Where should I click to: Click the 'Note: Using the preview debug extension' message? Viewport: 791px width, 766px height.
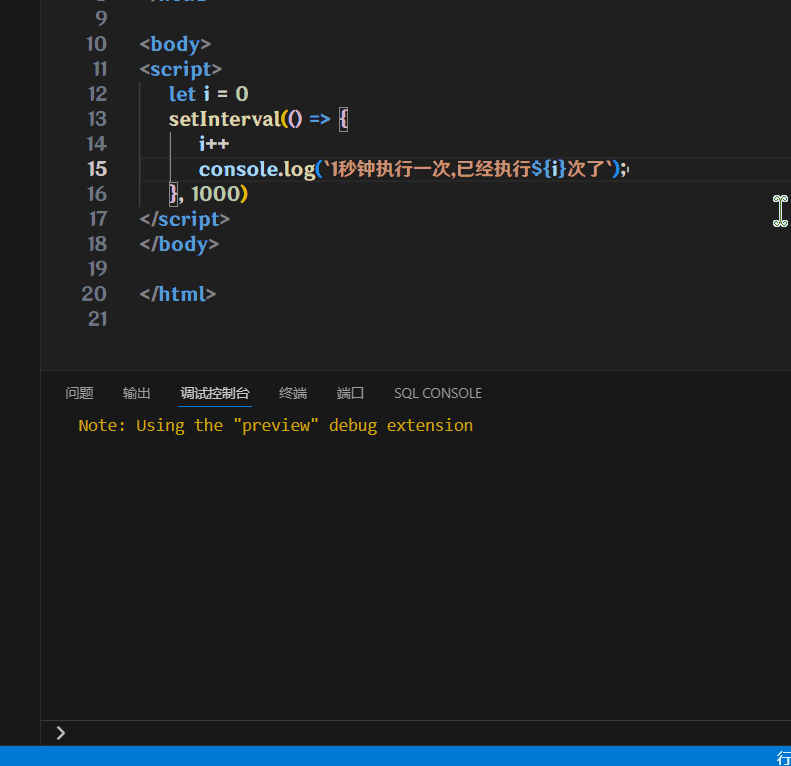(275, 425)
